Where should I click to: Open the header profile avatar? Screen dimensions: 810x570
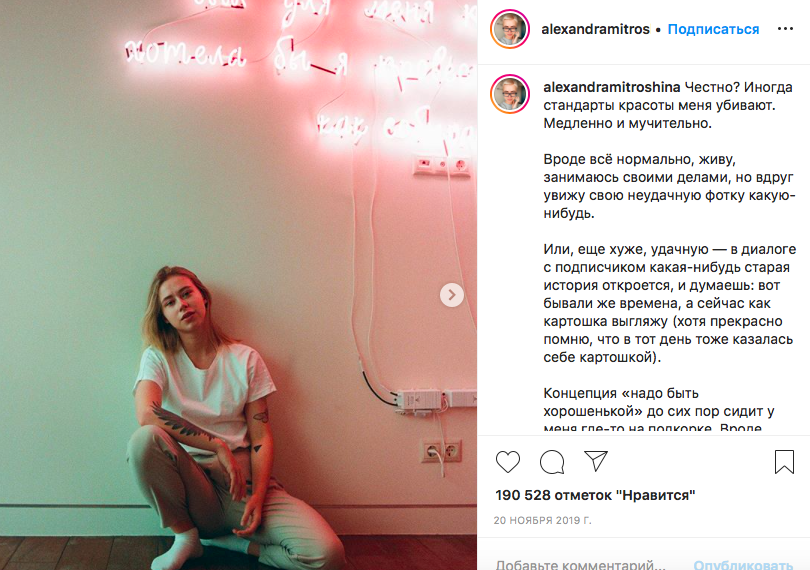click(510, 29)
